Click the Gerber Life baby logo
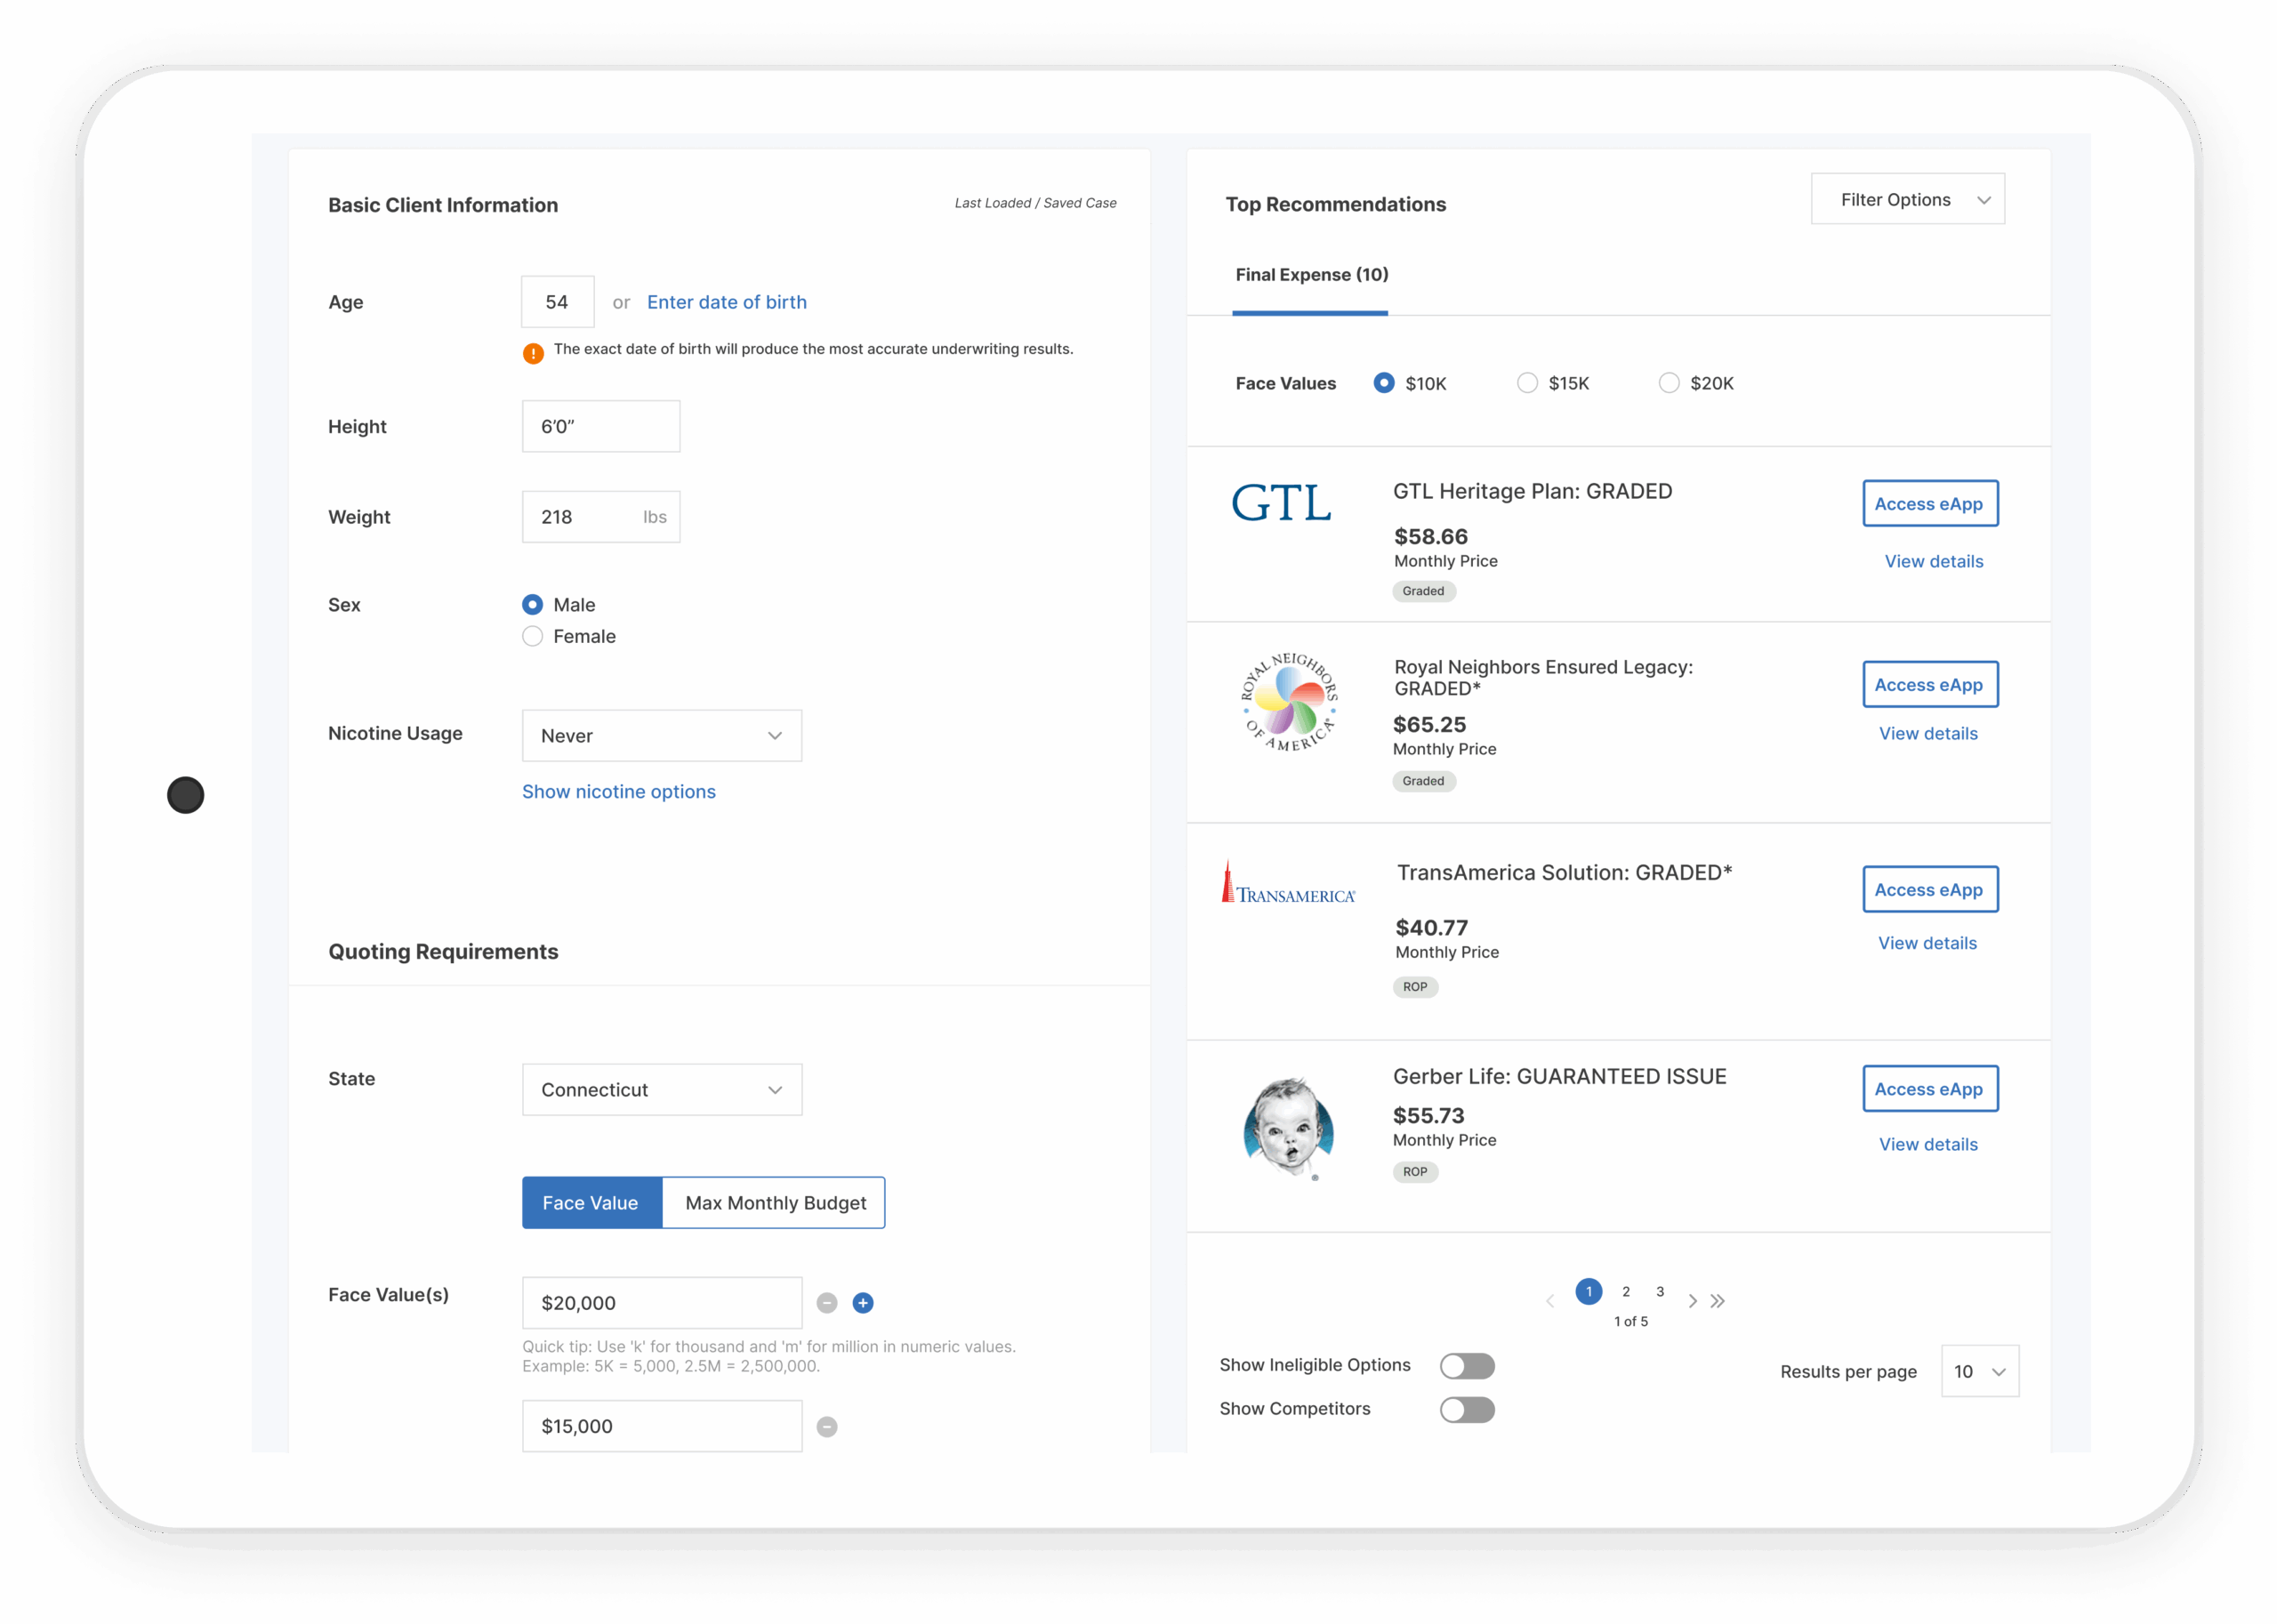Viewport: 2277px width, 1624px height. [1290, 1128]
